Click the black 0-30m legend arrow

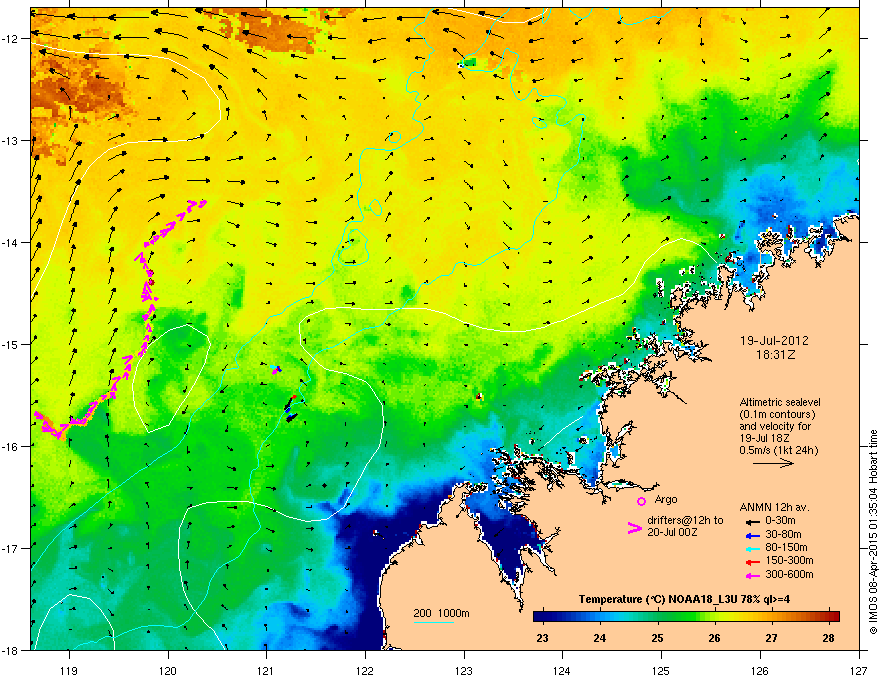tap(753, 521)
